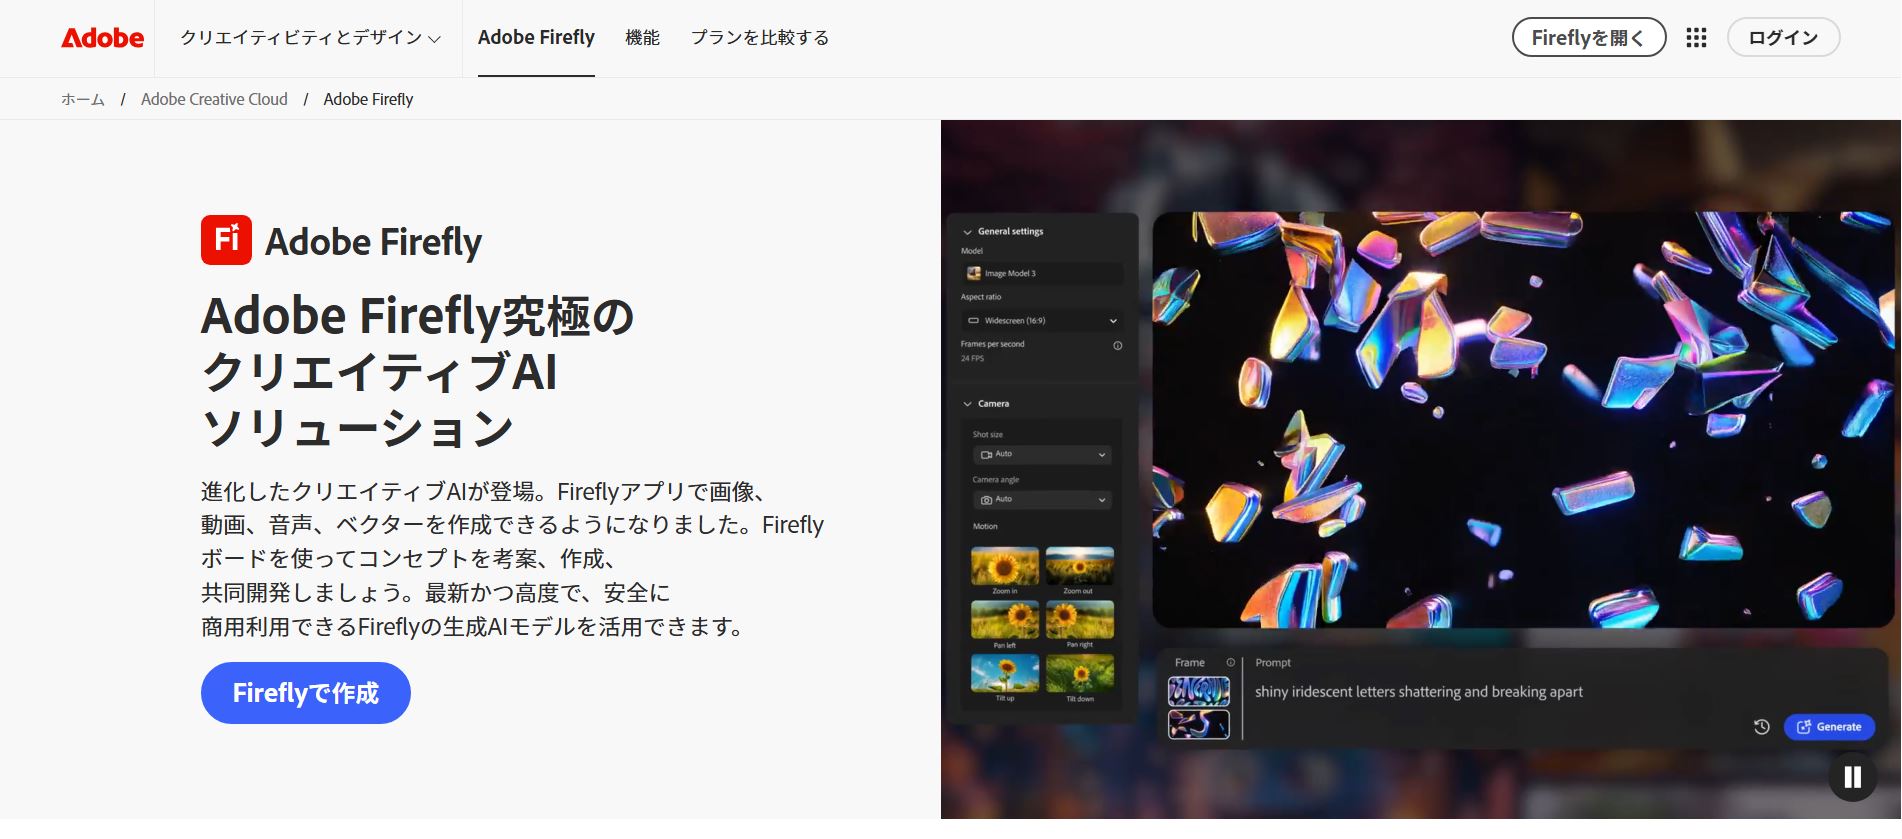Click the Frame info icon
Screen dimensions: 1902x839
click(1231, 662)
